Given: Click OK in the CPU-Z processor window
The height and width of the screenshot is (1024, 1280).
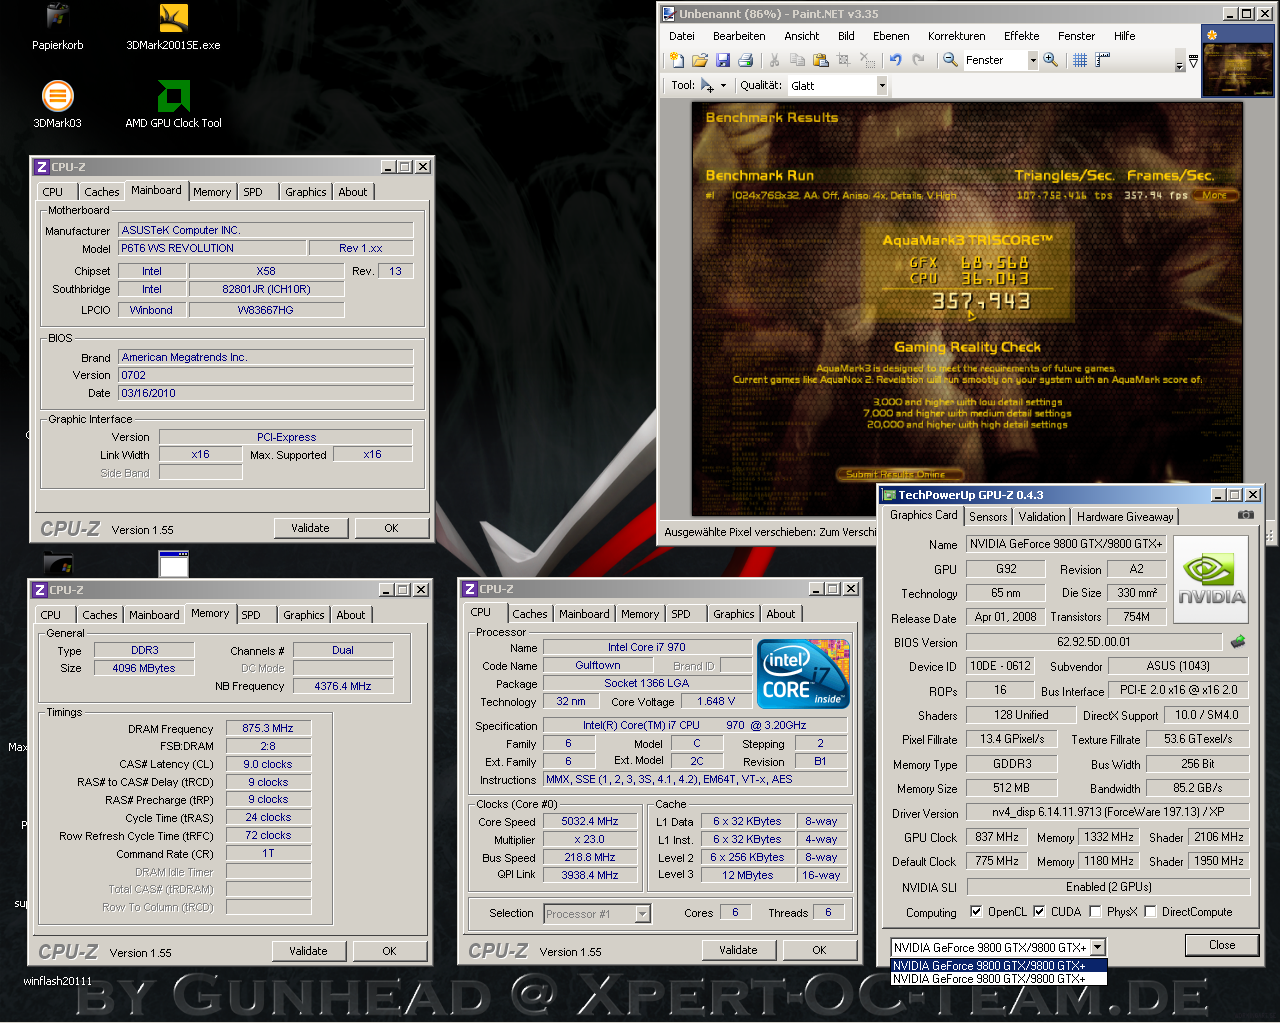Looking at the screenshot, I should 819,950.
